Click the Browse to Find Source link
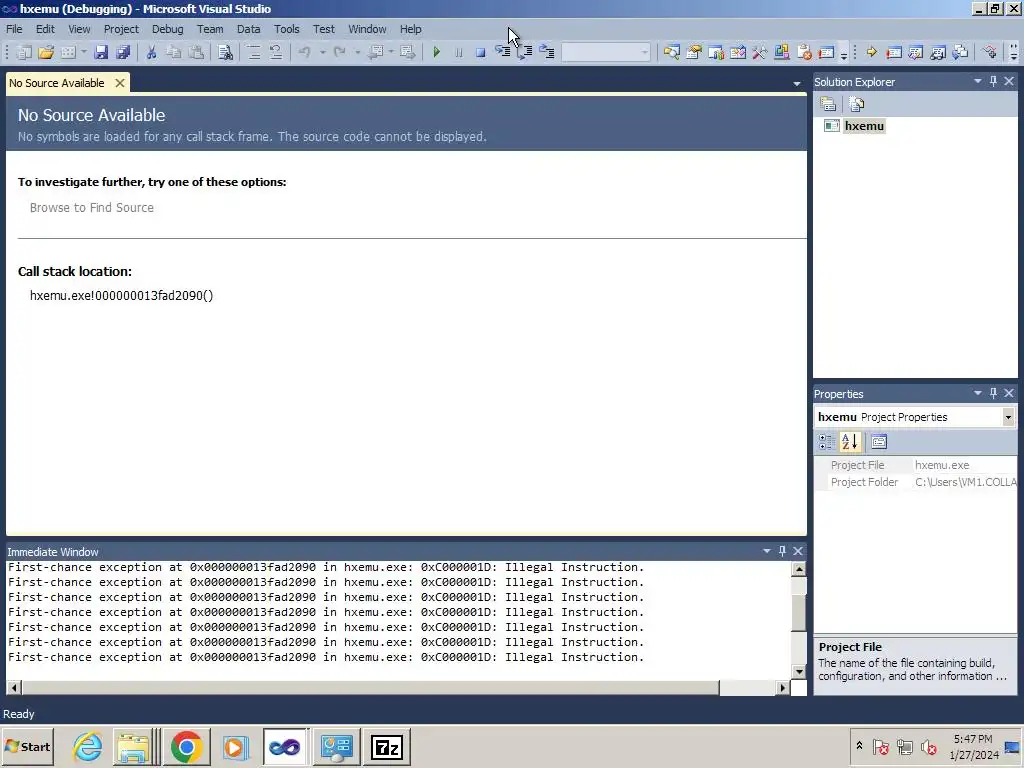 click(92, 208)
